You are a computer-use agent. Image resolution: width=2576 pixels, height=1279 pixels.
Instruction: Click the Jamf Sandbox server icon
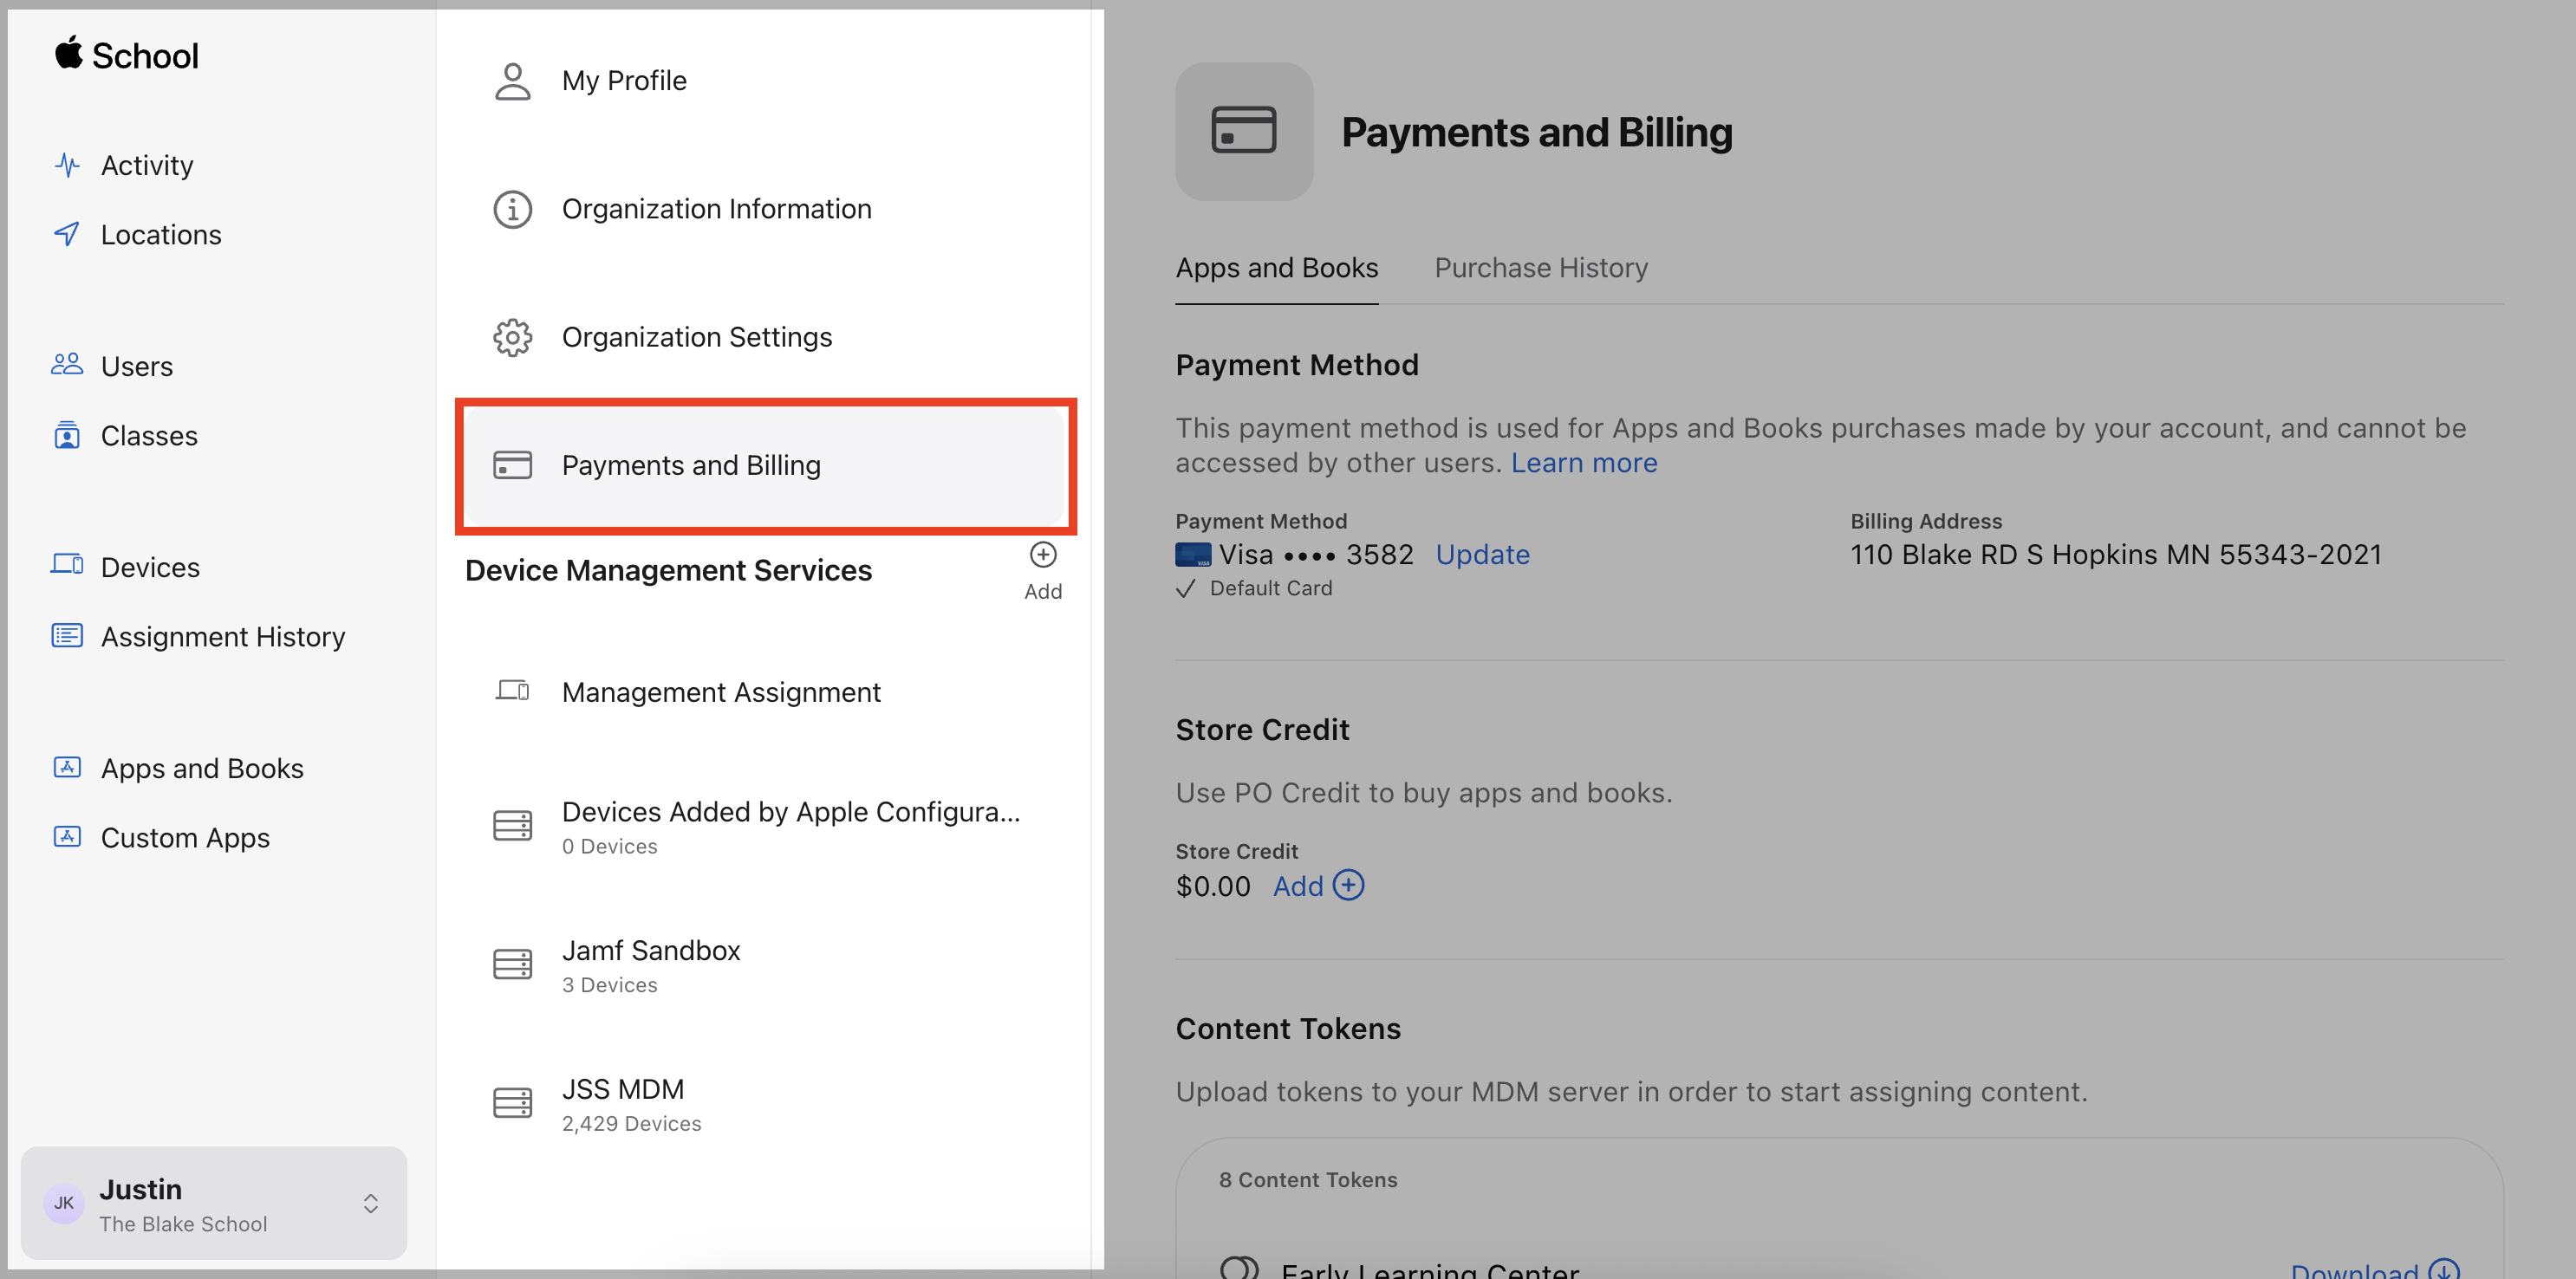tap(513, 964)
